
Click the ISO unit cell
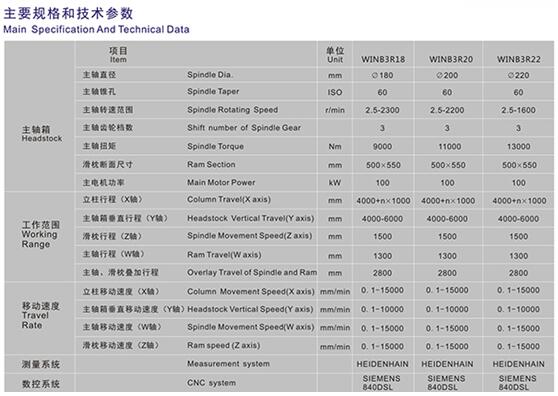pos(335,93)
